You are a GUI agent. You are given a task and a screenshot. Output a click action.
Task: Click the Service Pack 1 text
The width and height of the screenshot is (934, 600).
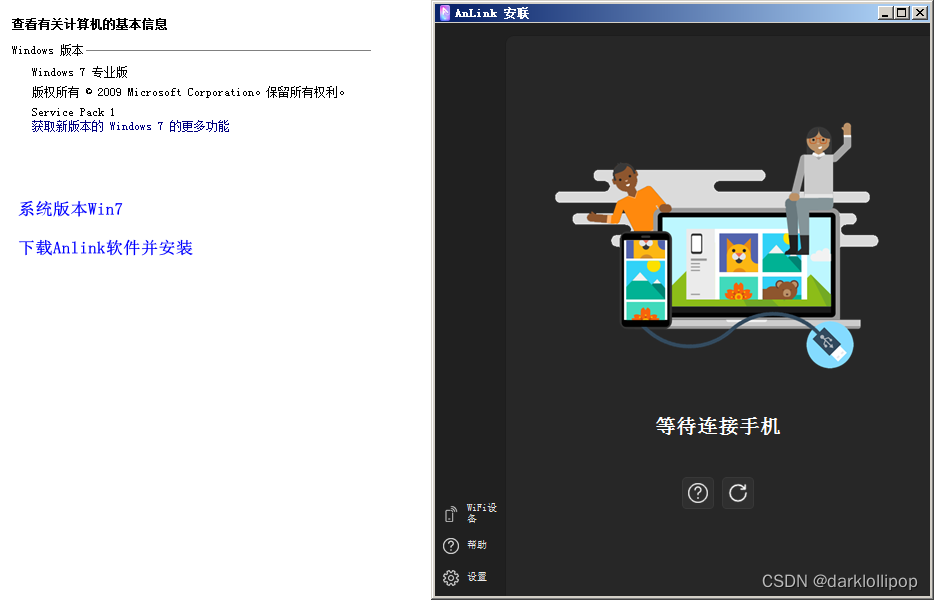point(73,112)
